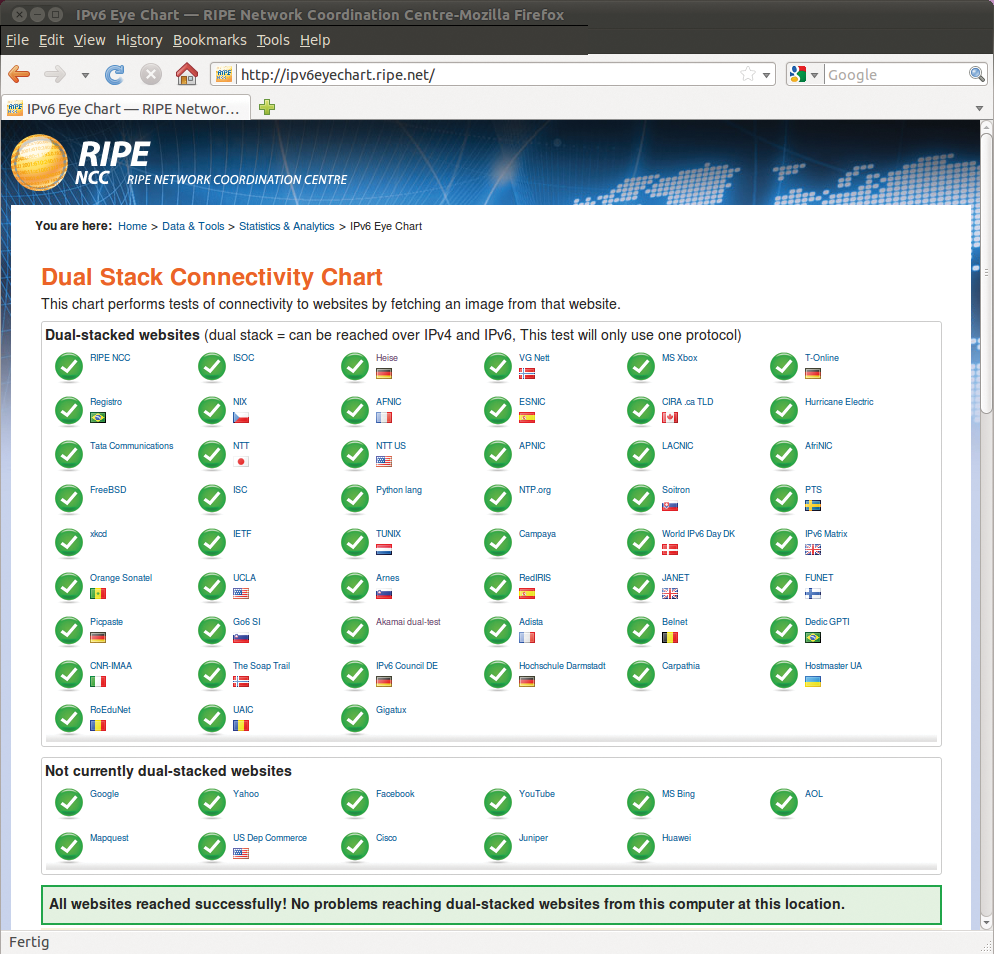
Task: Open the list-all-tabs dropdown arrow
Action: tap(980, 108)
